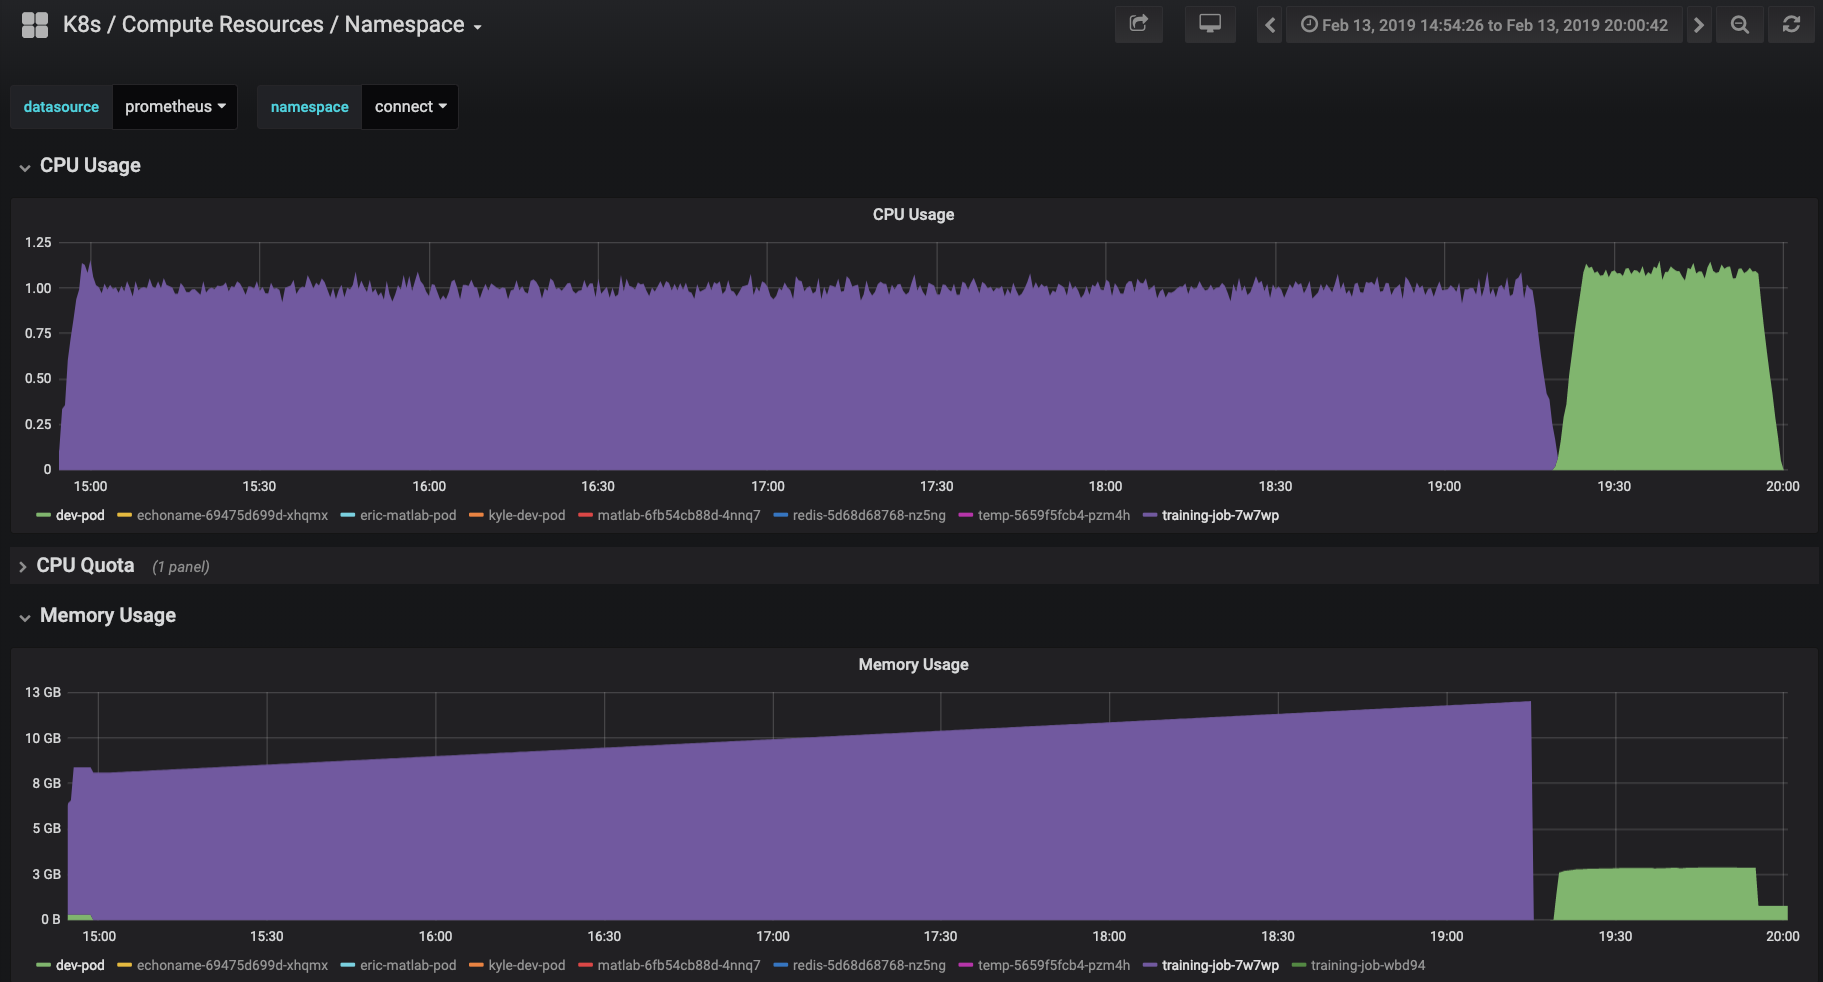Open the CPU Usage panel title menu
1823x982 pixels.
[x=913, y=215]
